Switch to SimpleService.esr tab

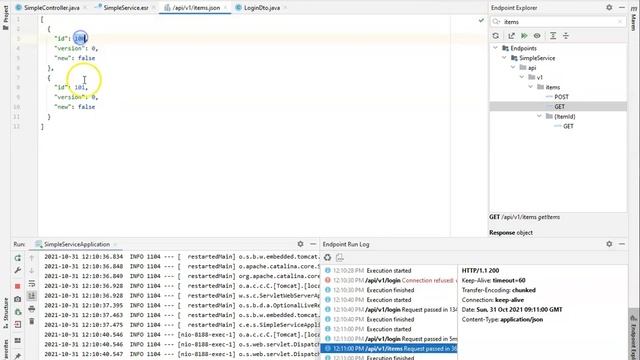click(126, 8)
